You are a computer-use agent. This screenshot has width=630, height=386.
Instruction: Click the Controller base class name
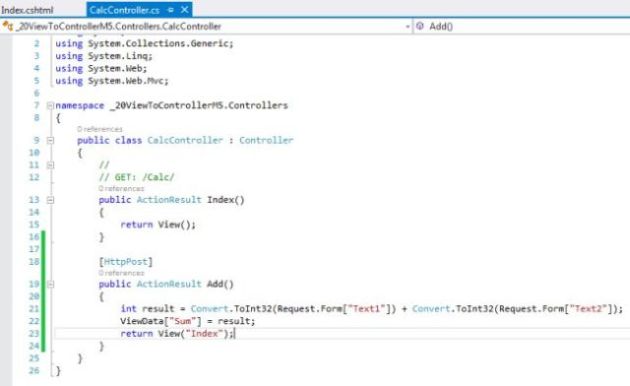click(266, 140)
